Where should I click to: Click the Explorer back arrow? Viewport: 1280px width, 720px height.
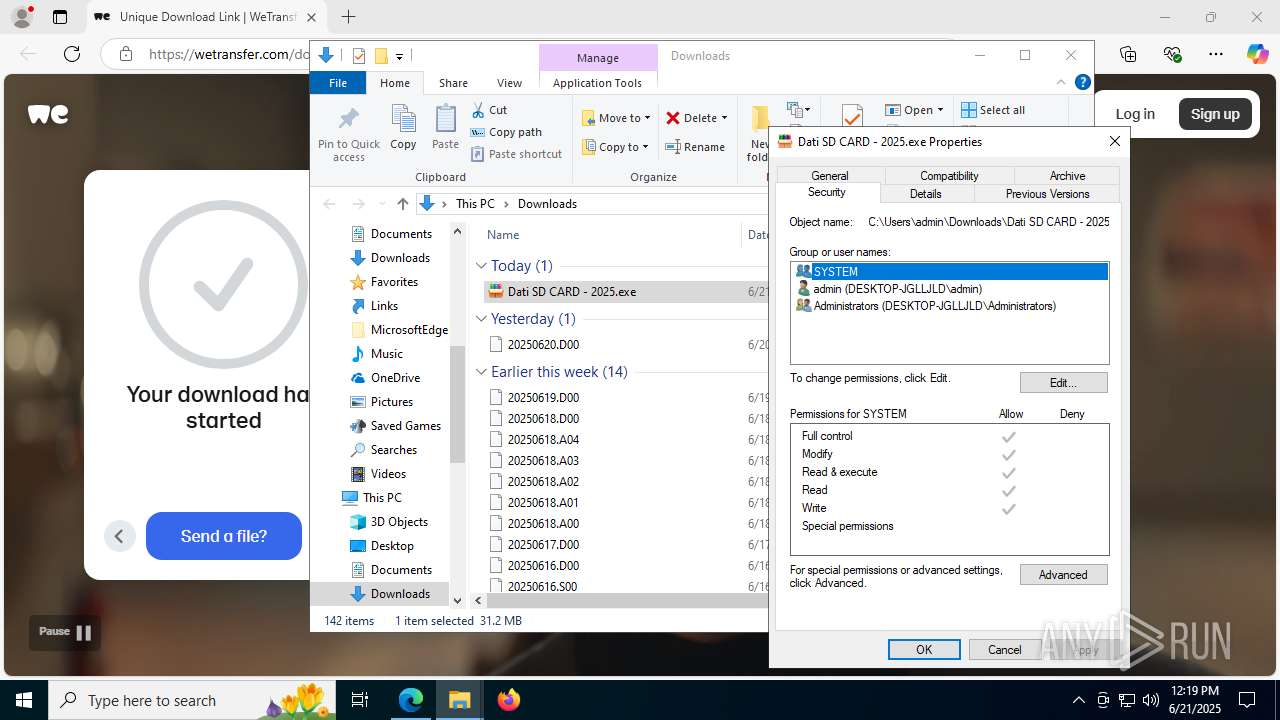click(329, 204)
